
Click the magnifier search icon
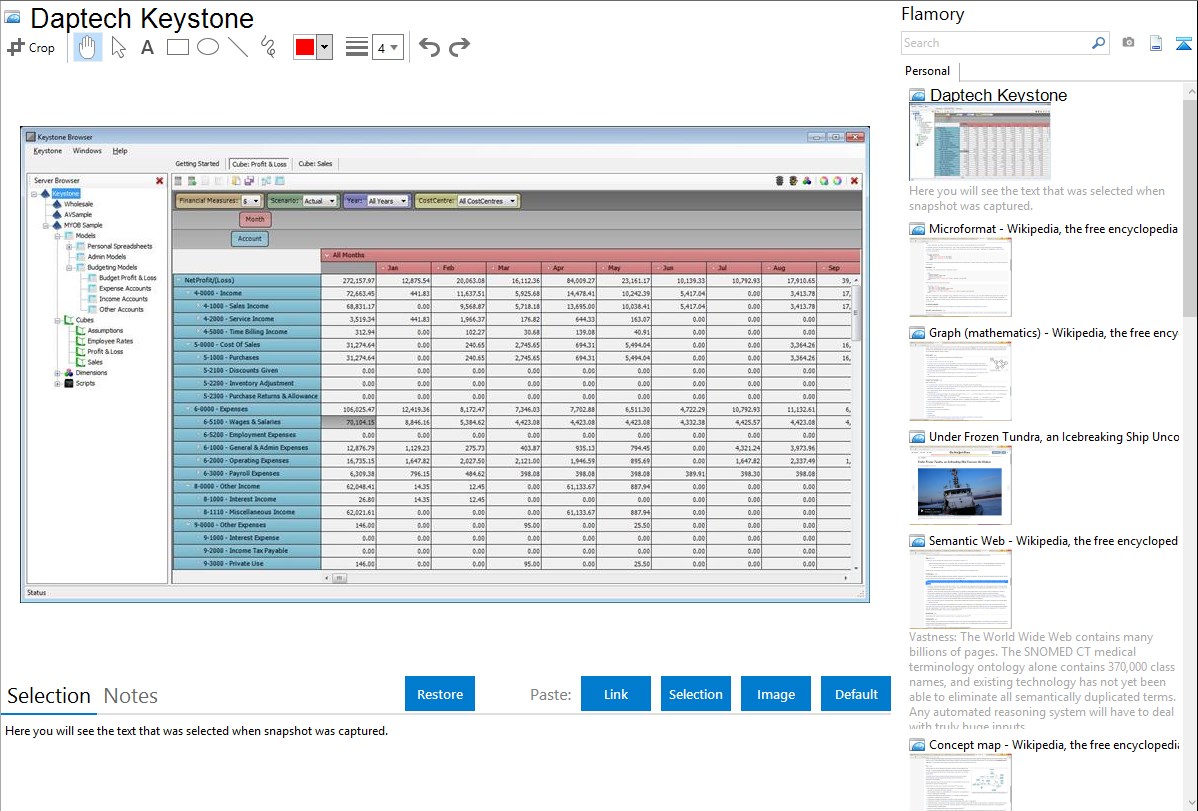point(1098,43)
